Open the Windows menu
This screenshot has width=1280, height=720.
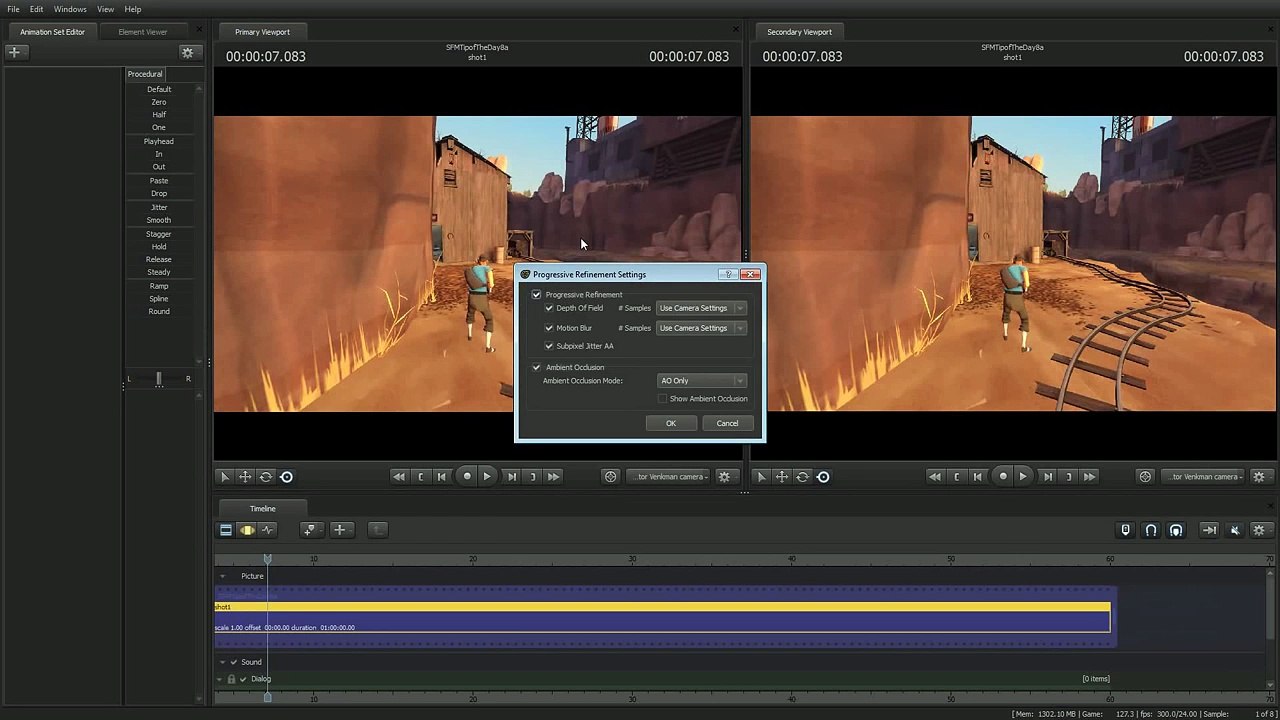(x=70, y=9)
